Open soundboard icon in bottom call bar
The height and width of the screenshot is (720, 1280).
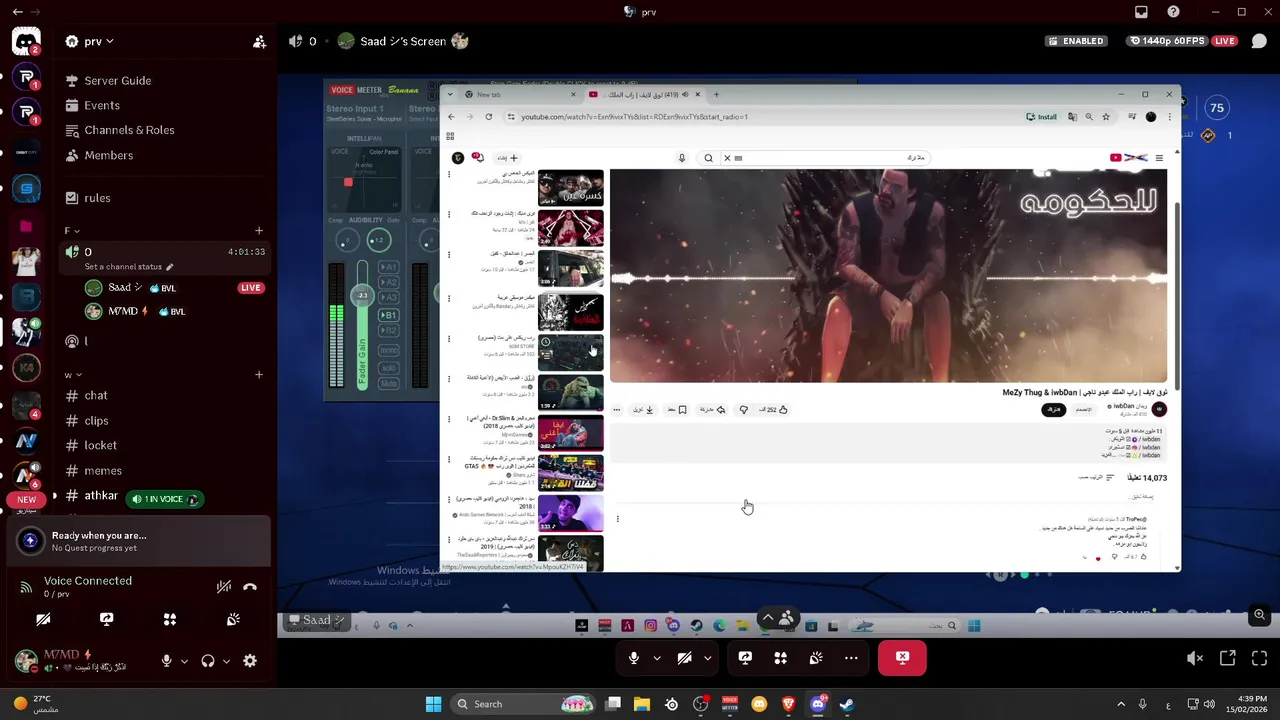[x=816, y=658]
